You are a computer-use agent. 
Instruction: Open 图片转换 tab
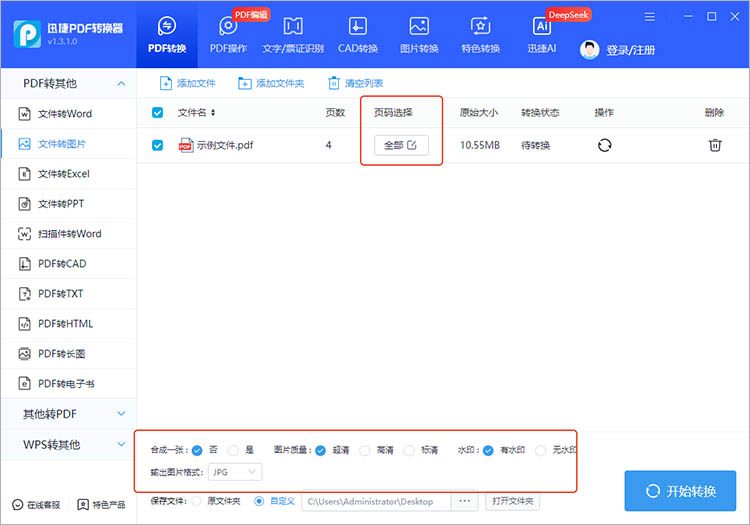tap(419, 35)
